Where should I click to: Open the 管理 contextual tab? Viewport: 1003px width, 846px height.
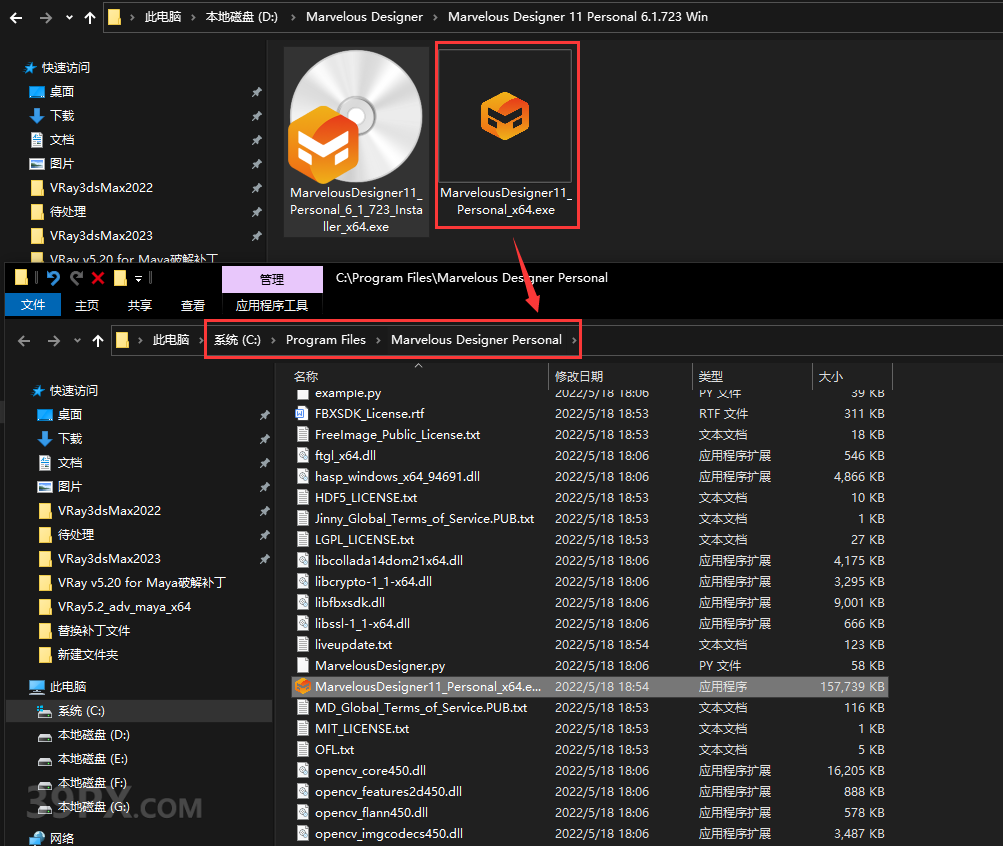(x=272, y=279)
